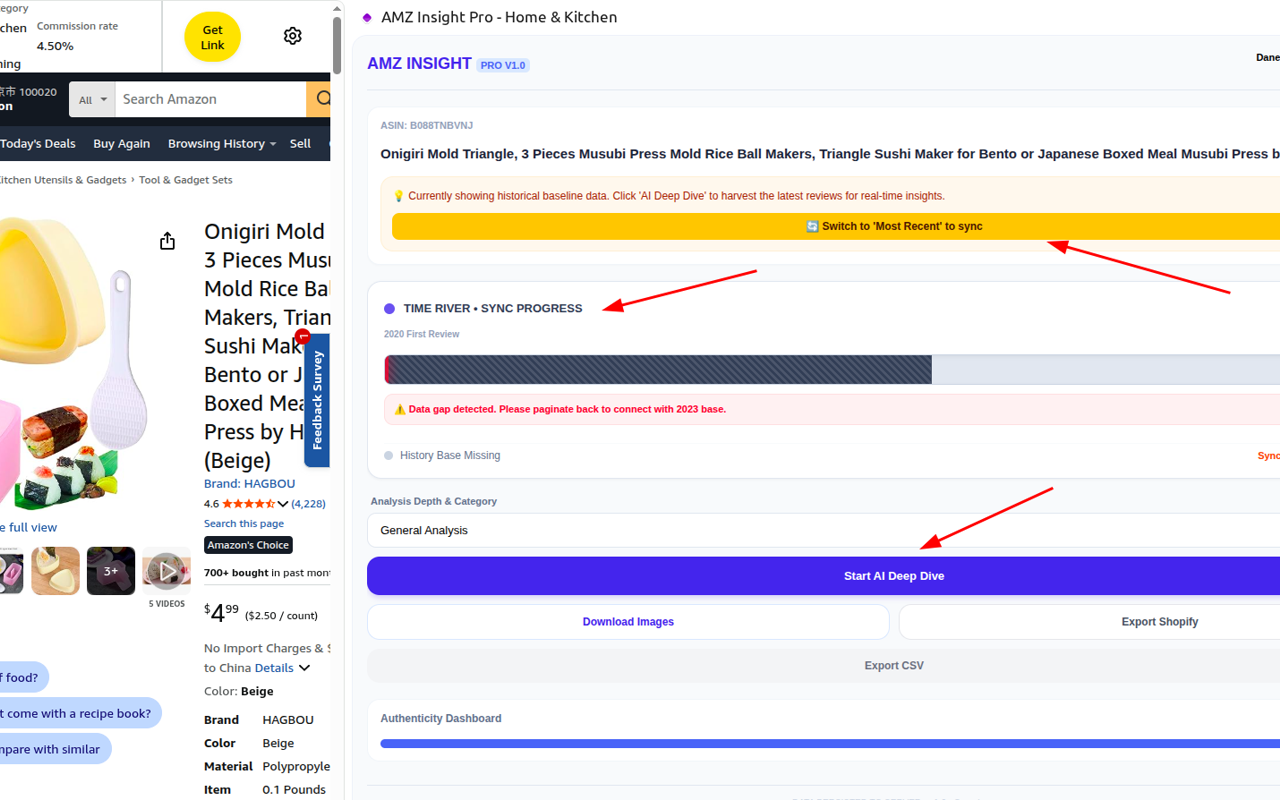1280x800 pixels.
Task: Open the import charges Details link
Action: tap(274, 668)
